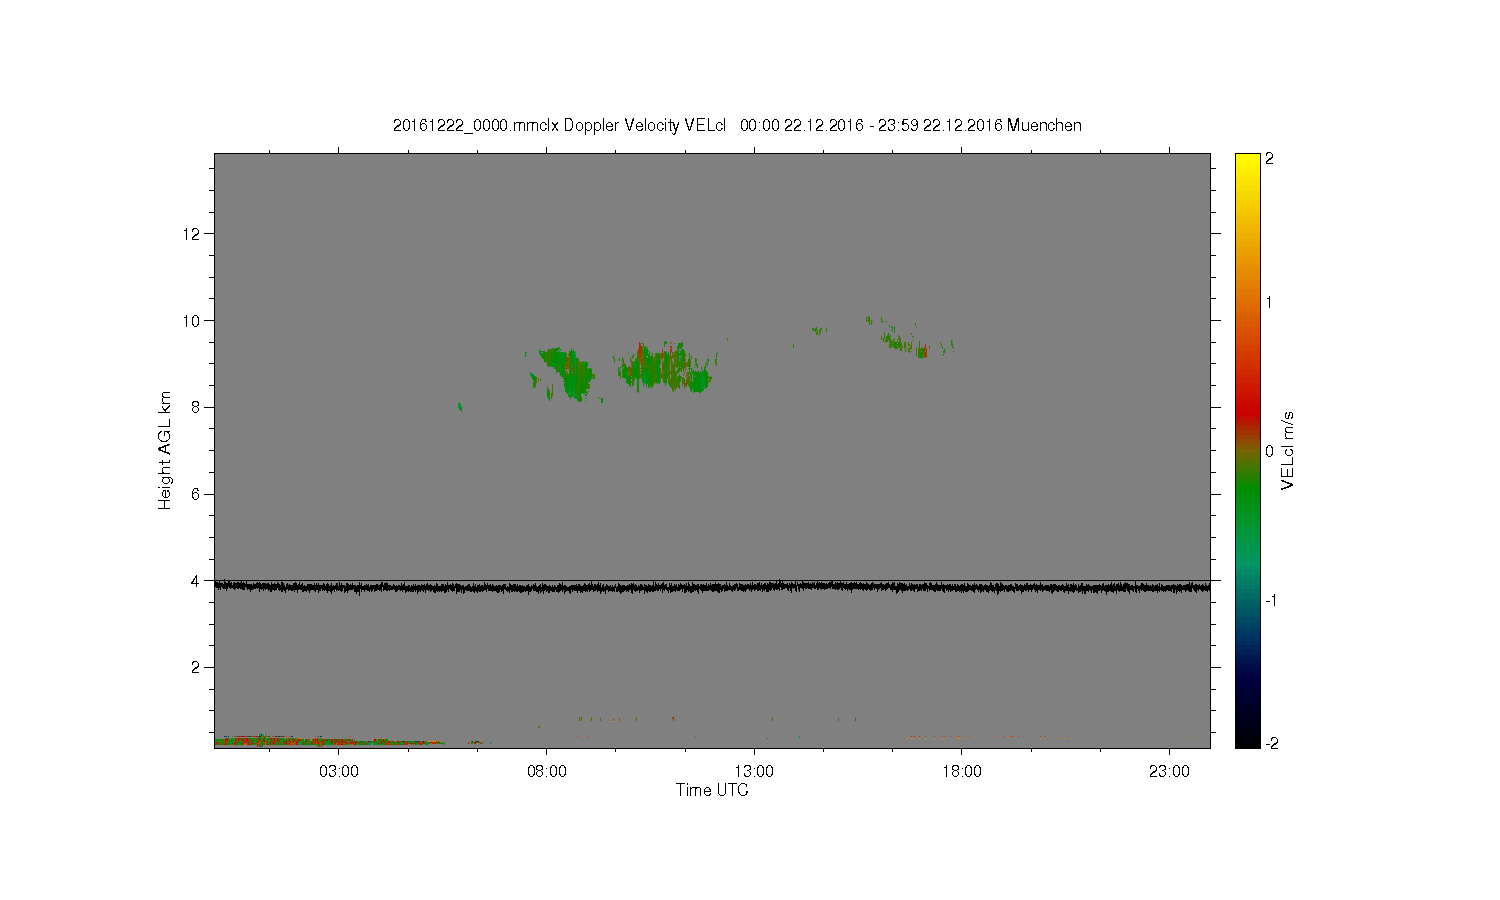Click the 18:00 time tick label

(x=962, y=772)
